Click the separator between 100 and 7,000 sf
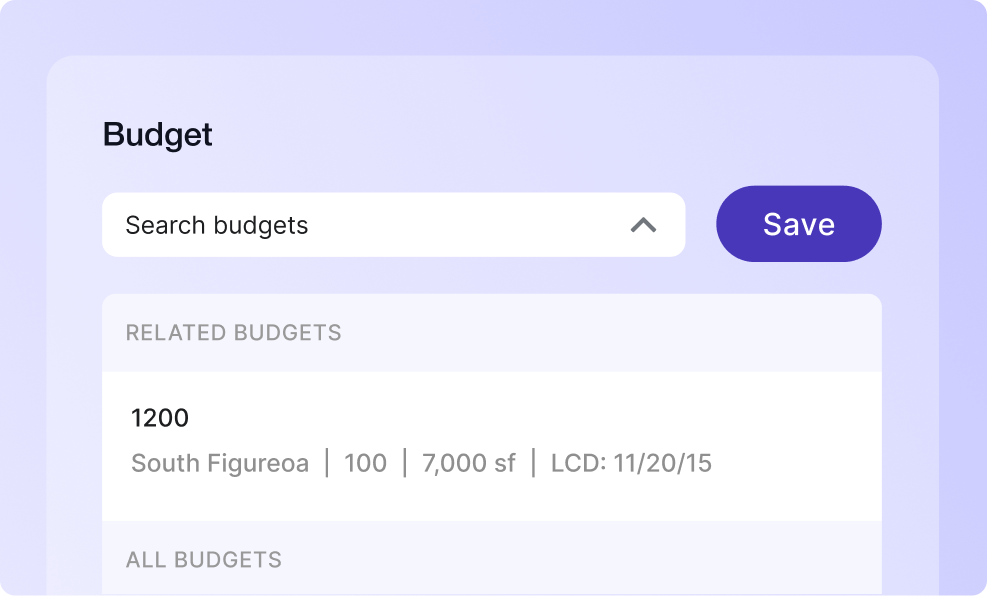This screenshot has height=596, width=987. point(404,463)
